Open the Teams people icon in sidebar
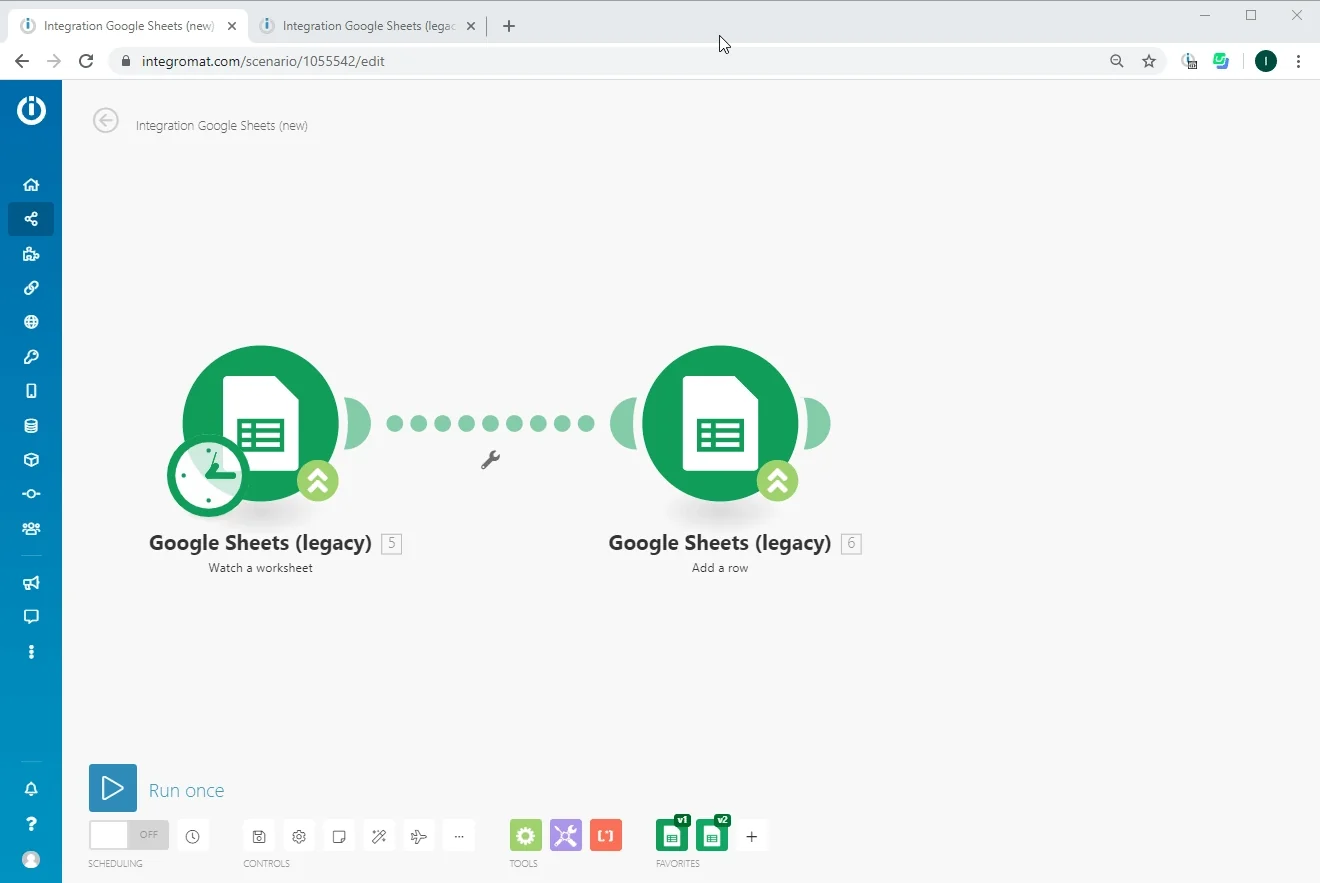 31,528
